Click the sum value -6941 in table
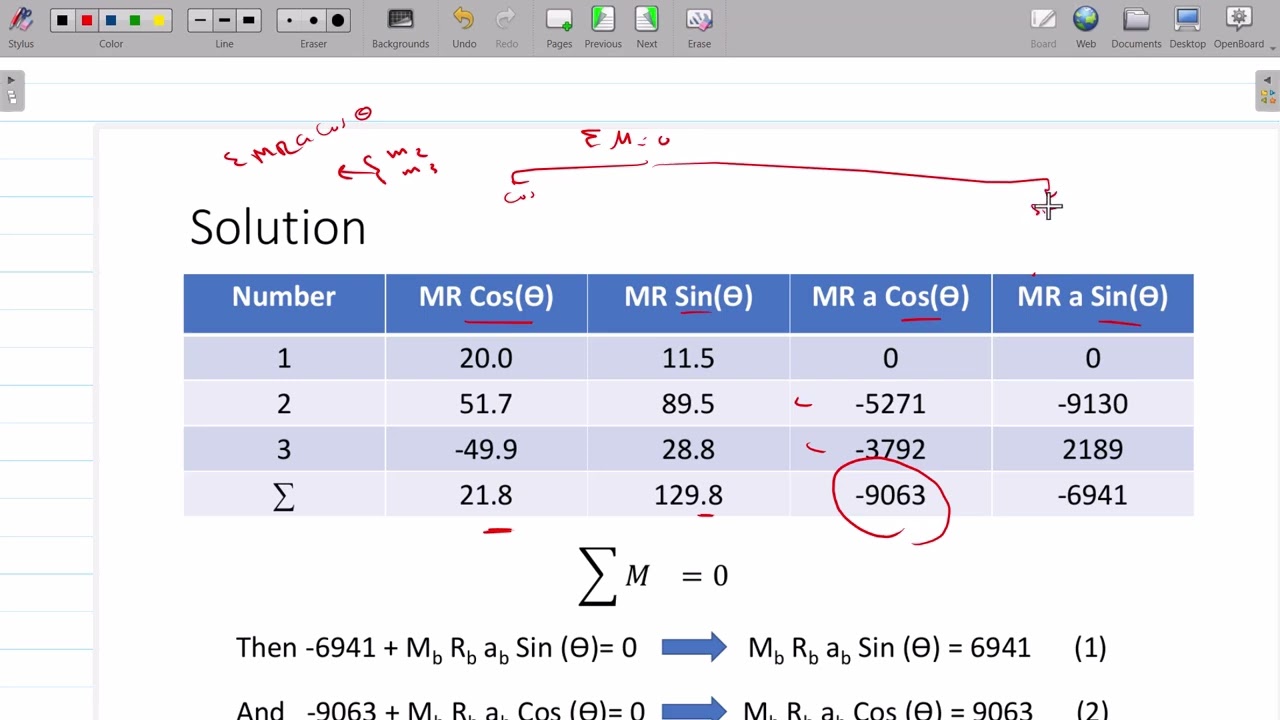 [1092, 495]
